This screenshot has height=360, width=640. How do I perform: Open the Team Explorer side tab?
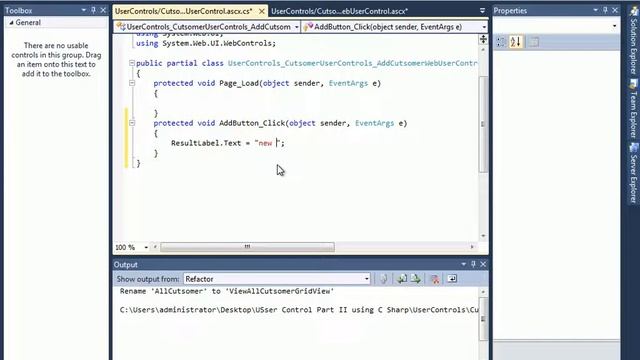633,108
